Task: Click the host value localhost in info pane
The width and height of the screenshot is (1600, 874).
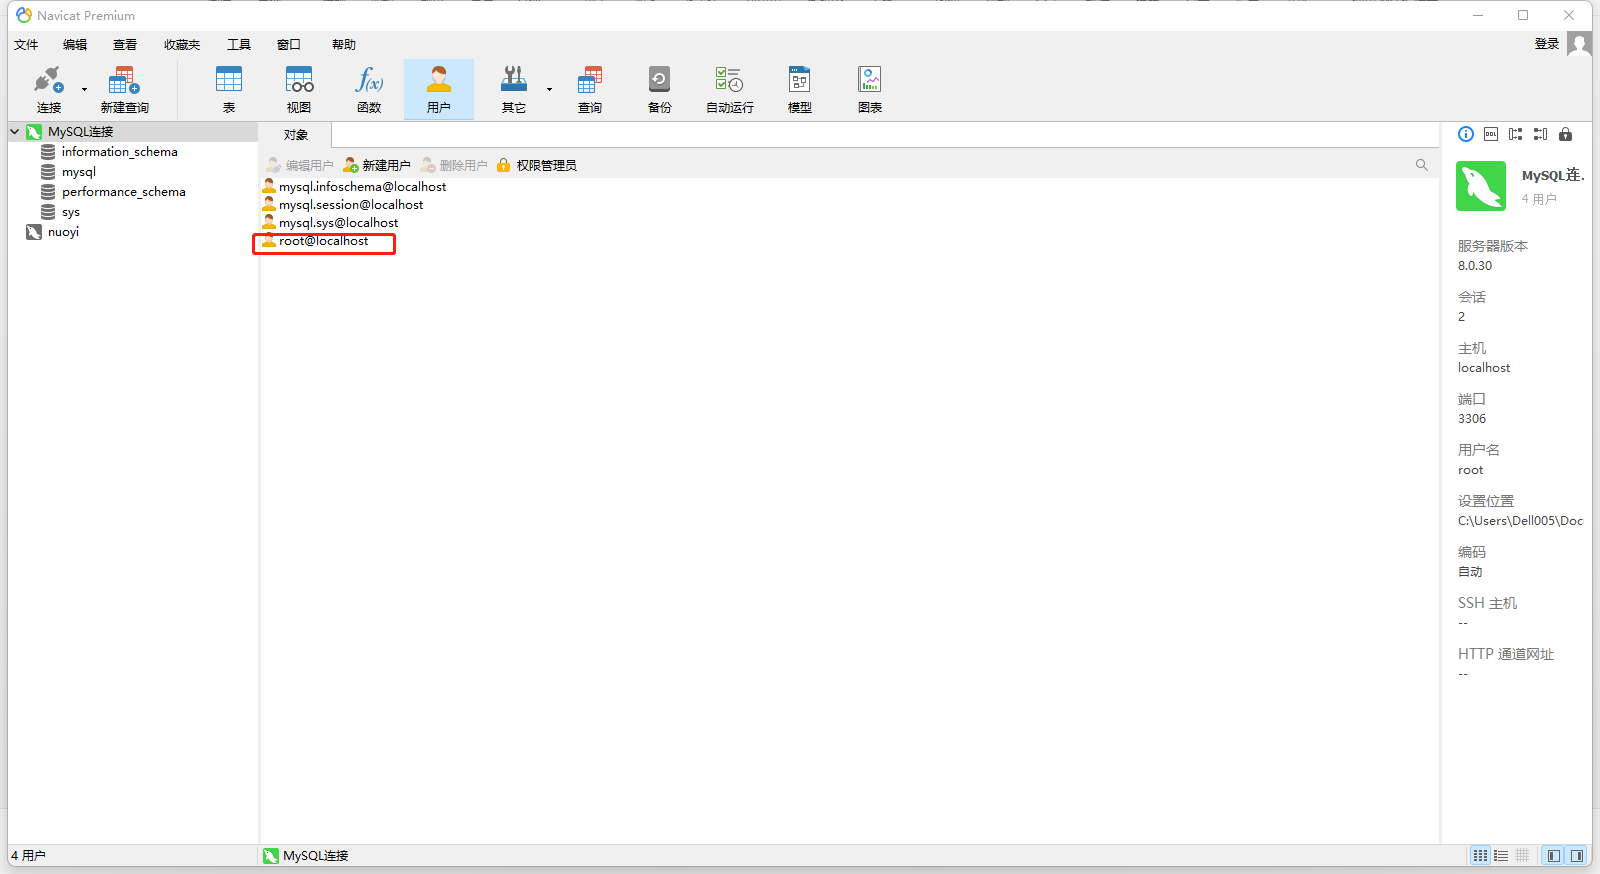Action: click(x=1484, y=368)
